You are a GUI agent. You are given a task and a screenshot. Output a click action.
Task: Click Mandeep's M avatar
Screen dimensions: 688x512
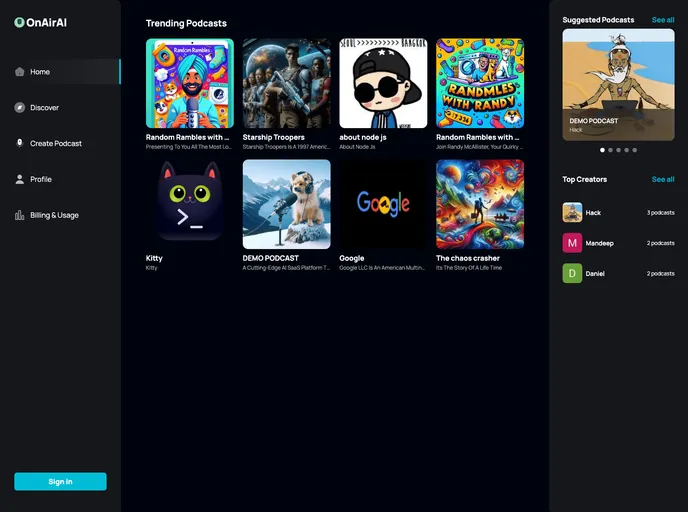(x=572, y=243)
